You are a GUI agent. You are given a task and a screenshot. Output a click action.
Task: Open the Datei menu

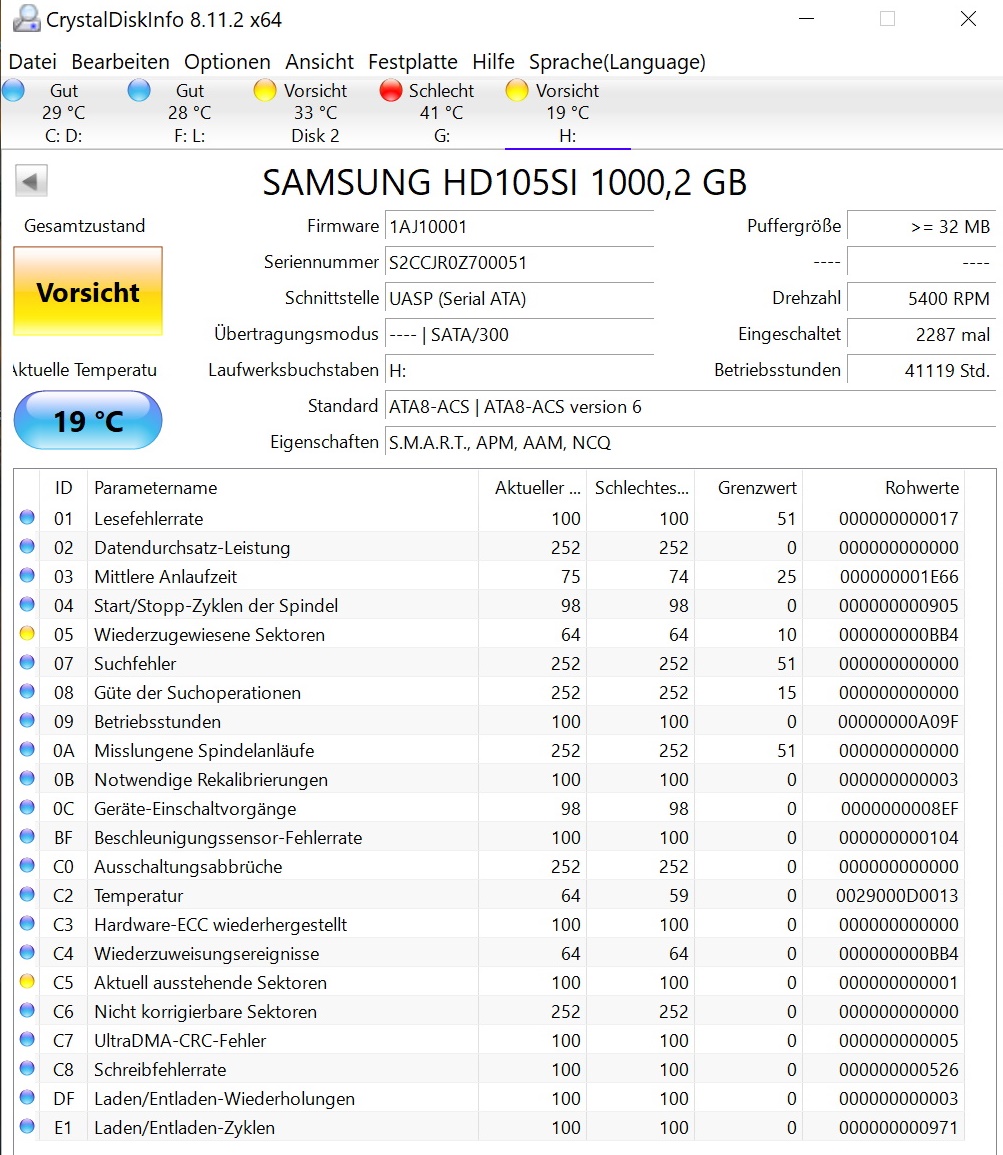pos(32,62)
